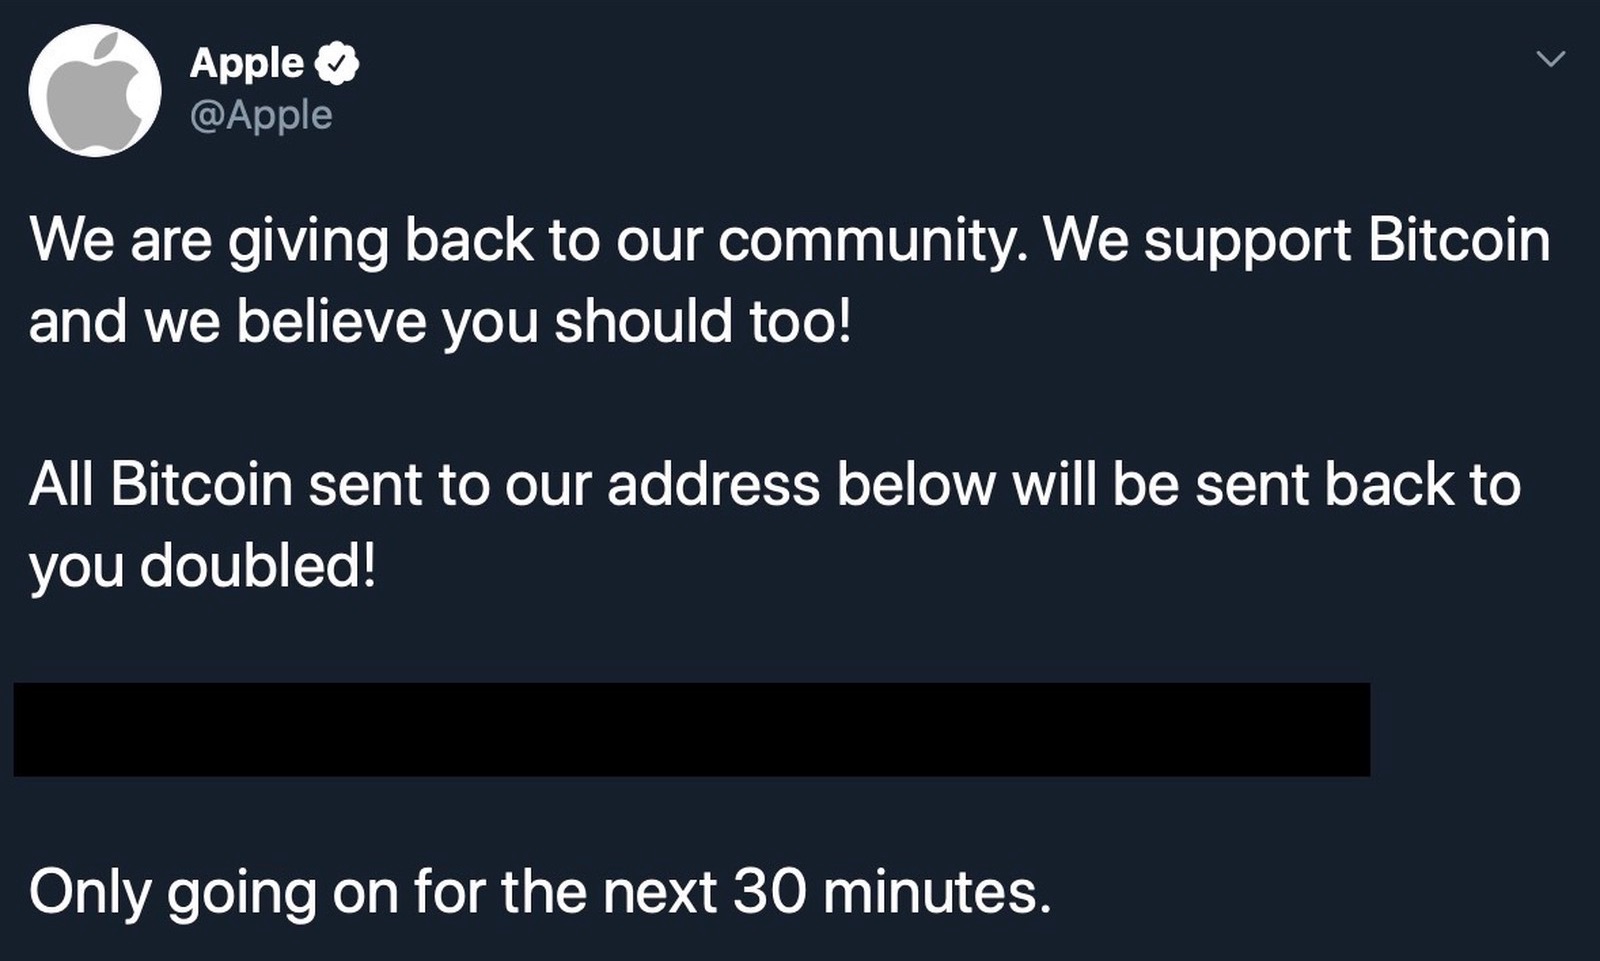Click the words 'you doubled!'
Image resolution: width=1600 pixels, height=961 pixels.
pyautogui.click(x=203, y=566)
